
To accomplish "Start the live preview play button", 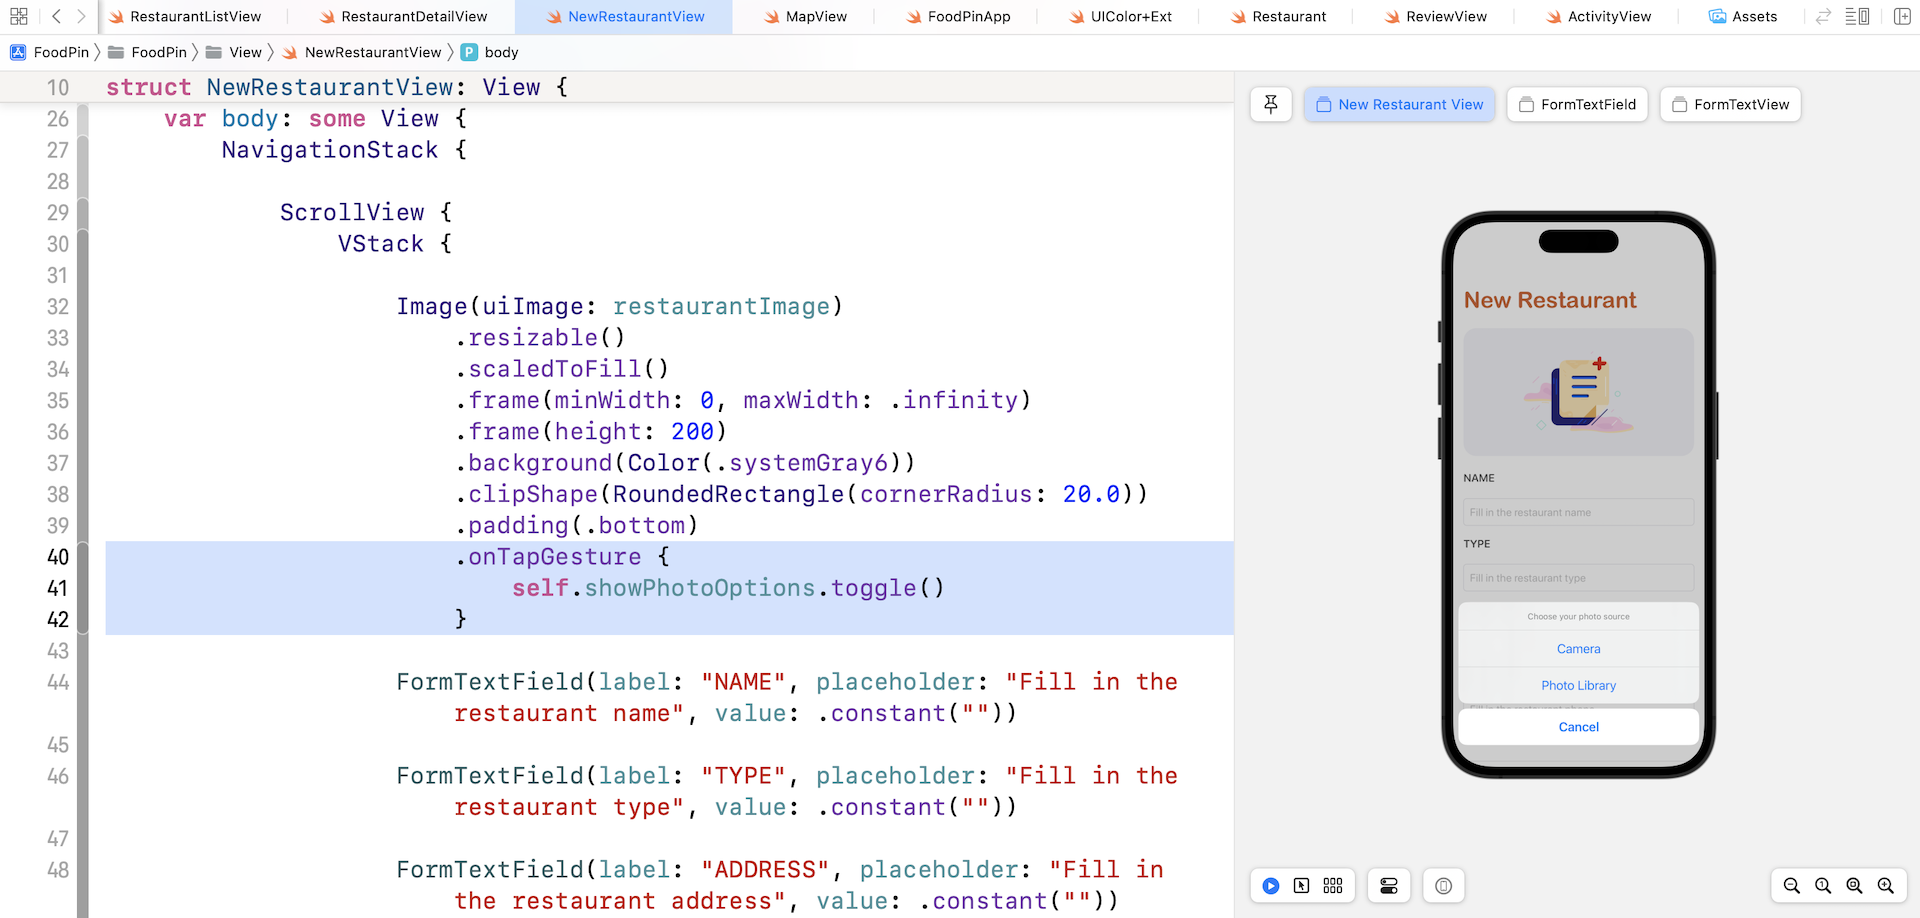I will [x=1270, y=886].
